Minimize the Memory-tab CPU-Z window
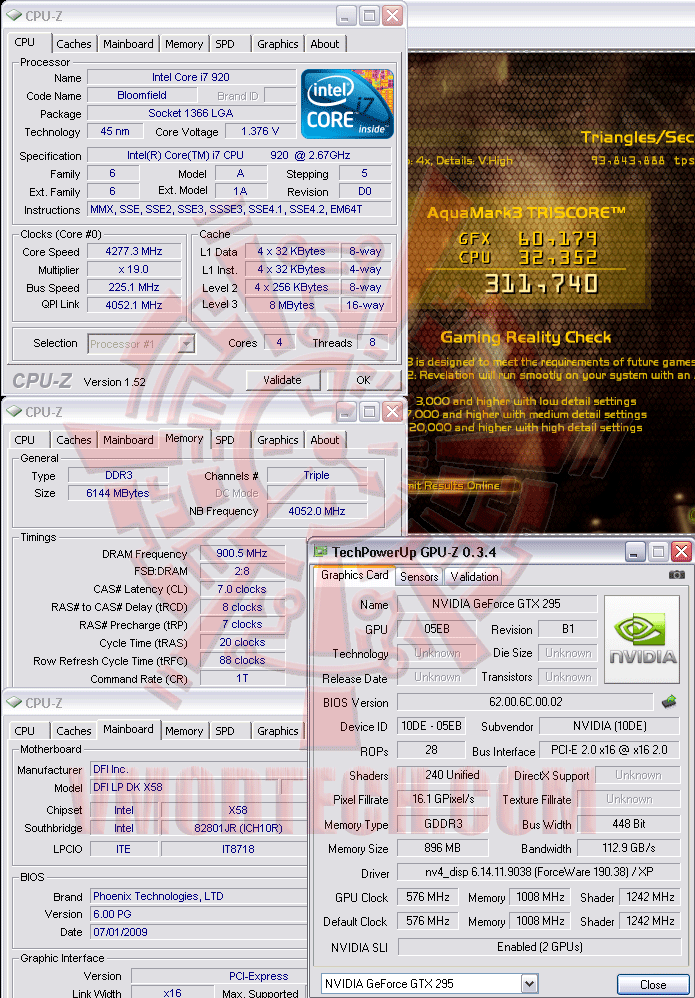The height and width of the screenshot is (998, 695). (346, 412)
